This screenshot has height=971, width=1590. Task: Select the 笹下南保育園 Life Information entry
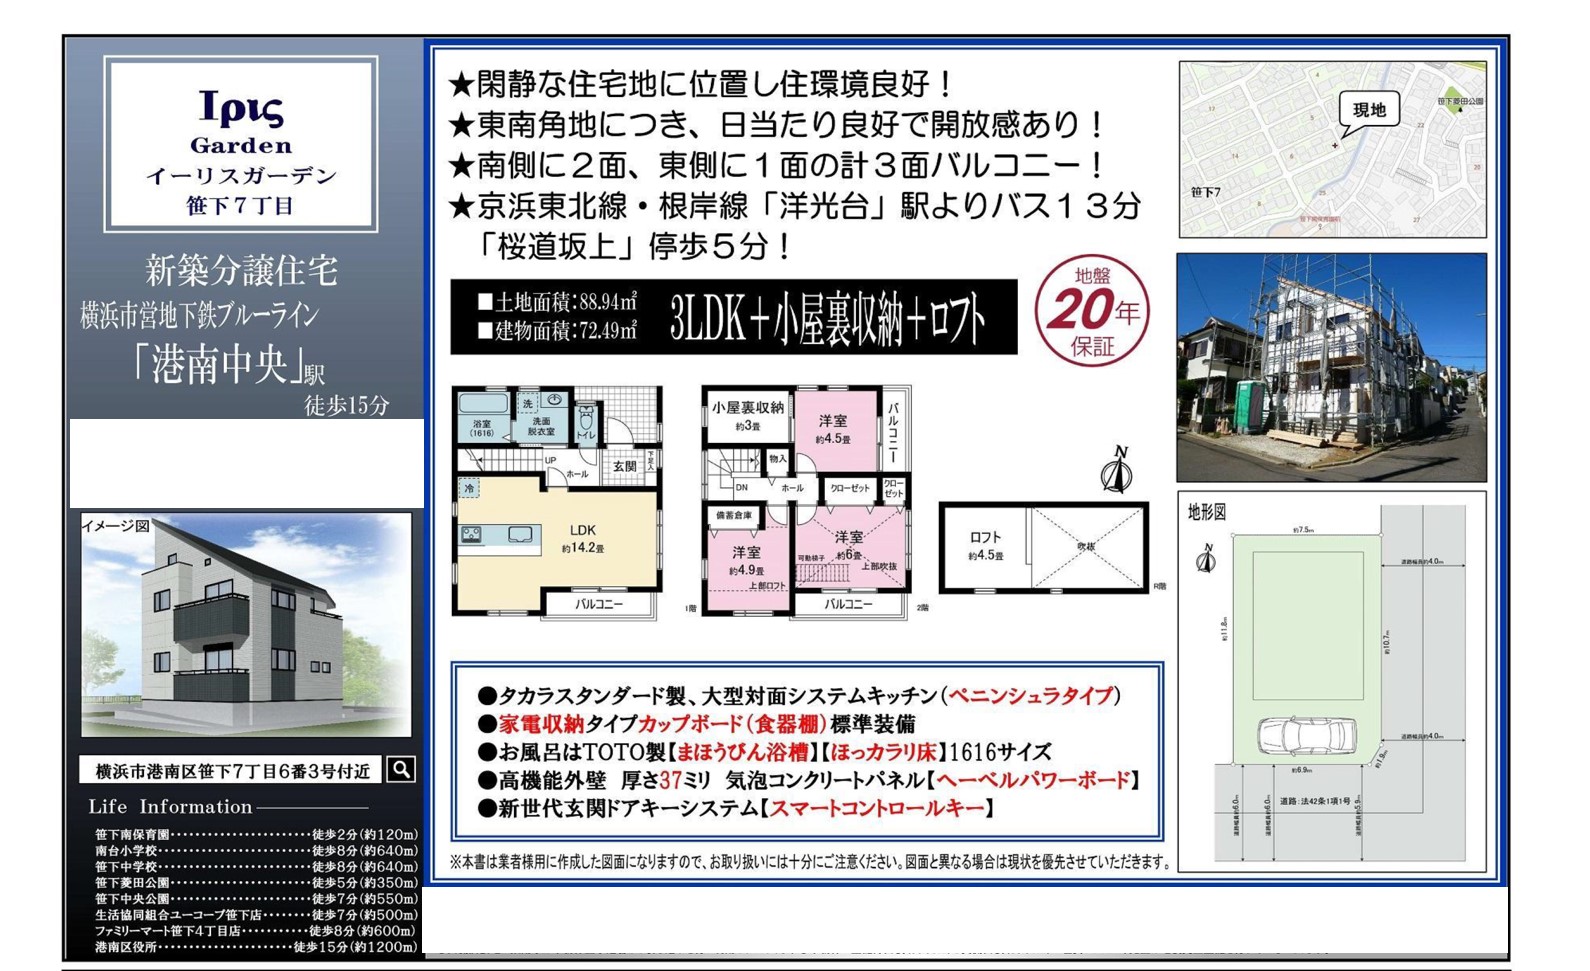tap(255, 834)
